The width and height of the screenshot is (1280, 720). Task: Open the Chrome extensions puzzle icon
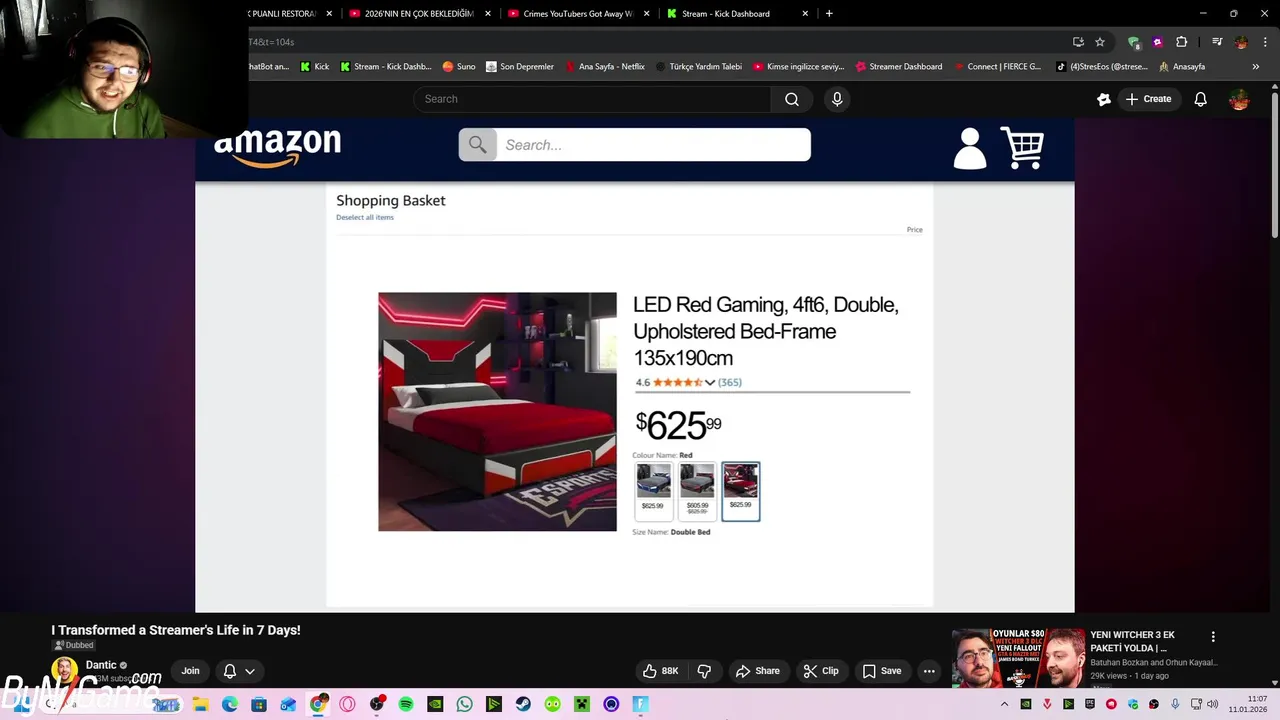pos(1182,42)
